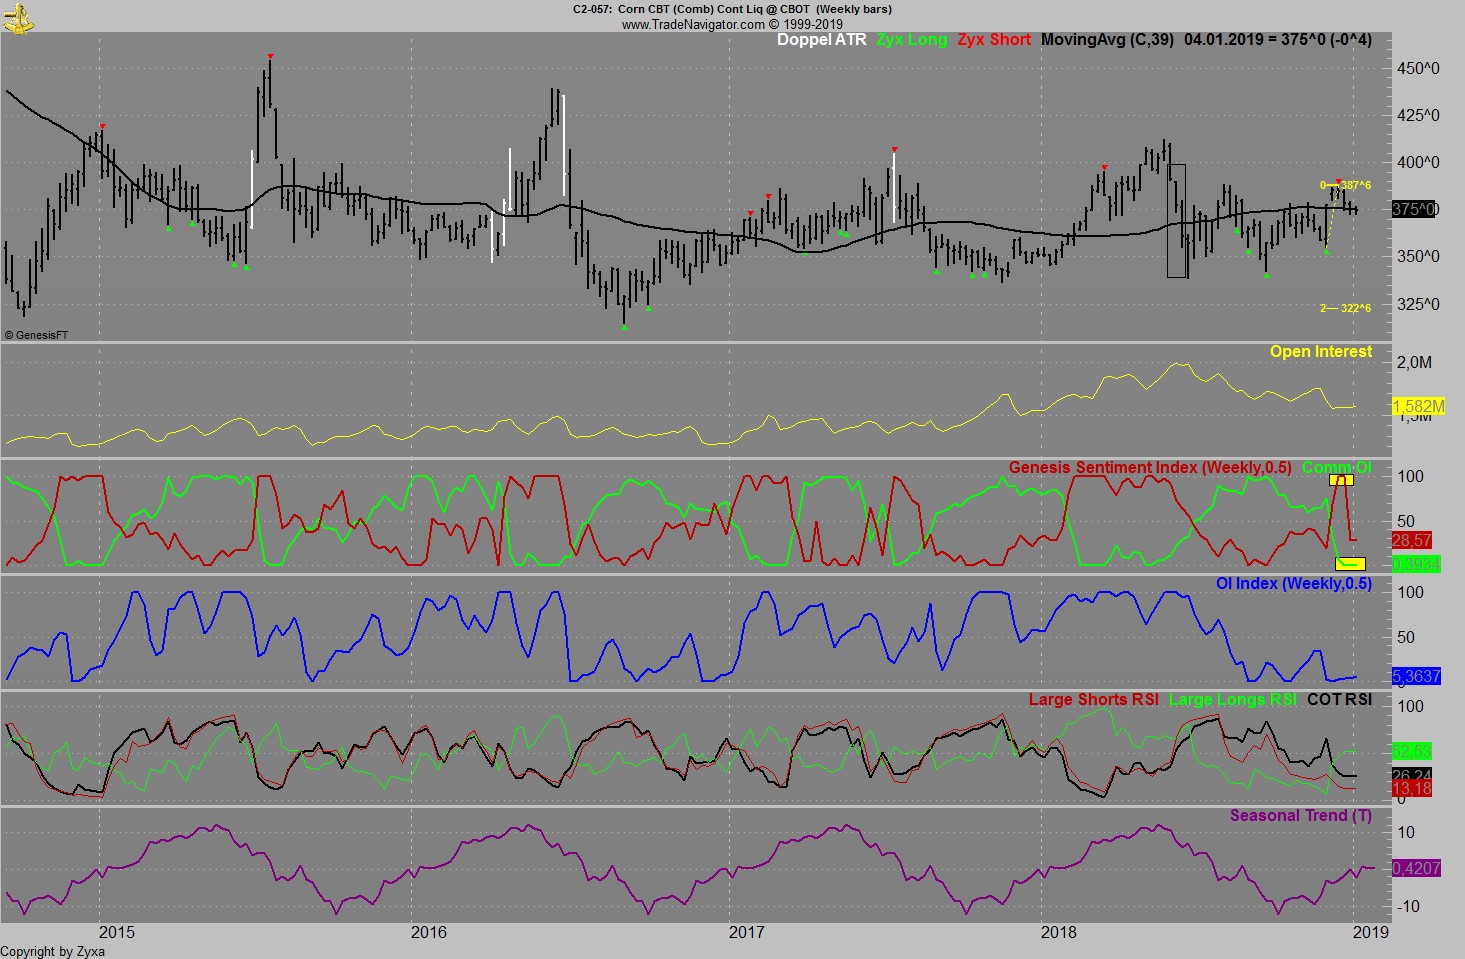Image resolution: width=1465 pixels, height=959 pixels.
Task: Click green long arrow below 2016 price low
Action: click(x=624, y=327)
